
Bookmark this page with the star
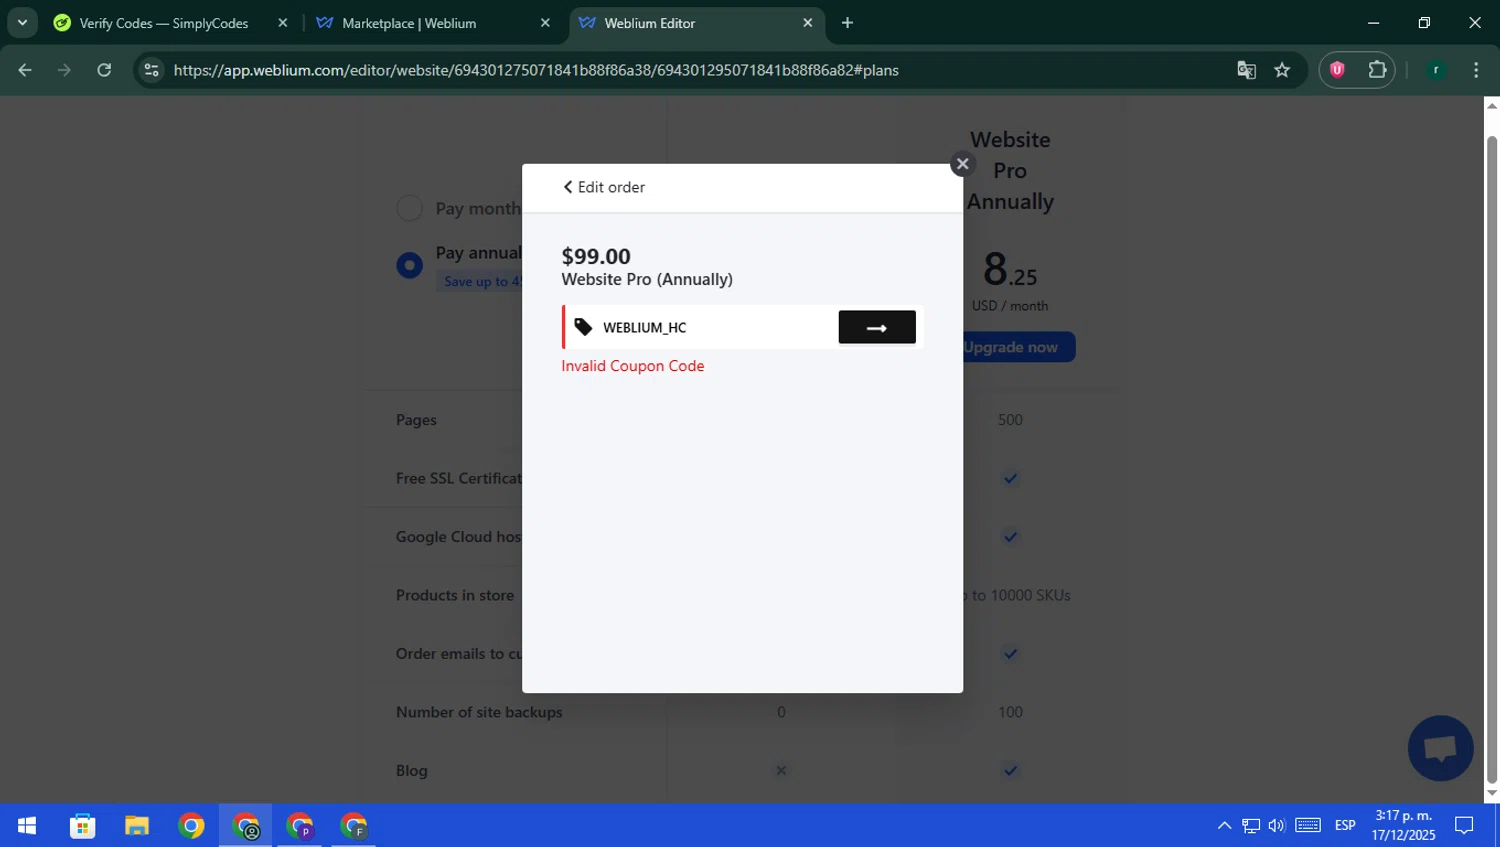[1282, 70]
